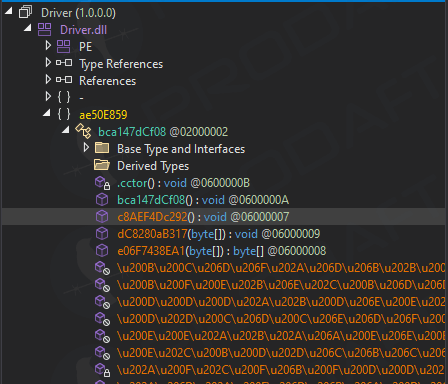Select the PE tree item
Screen dimensions: 448x384
[x=85, y=47]
